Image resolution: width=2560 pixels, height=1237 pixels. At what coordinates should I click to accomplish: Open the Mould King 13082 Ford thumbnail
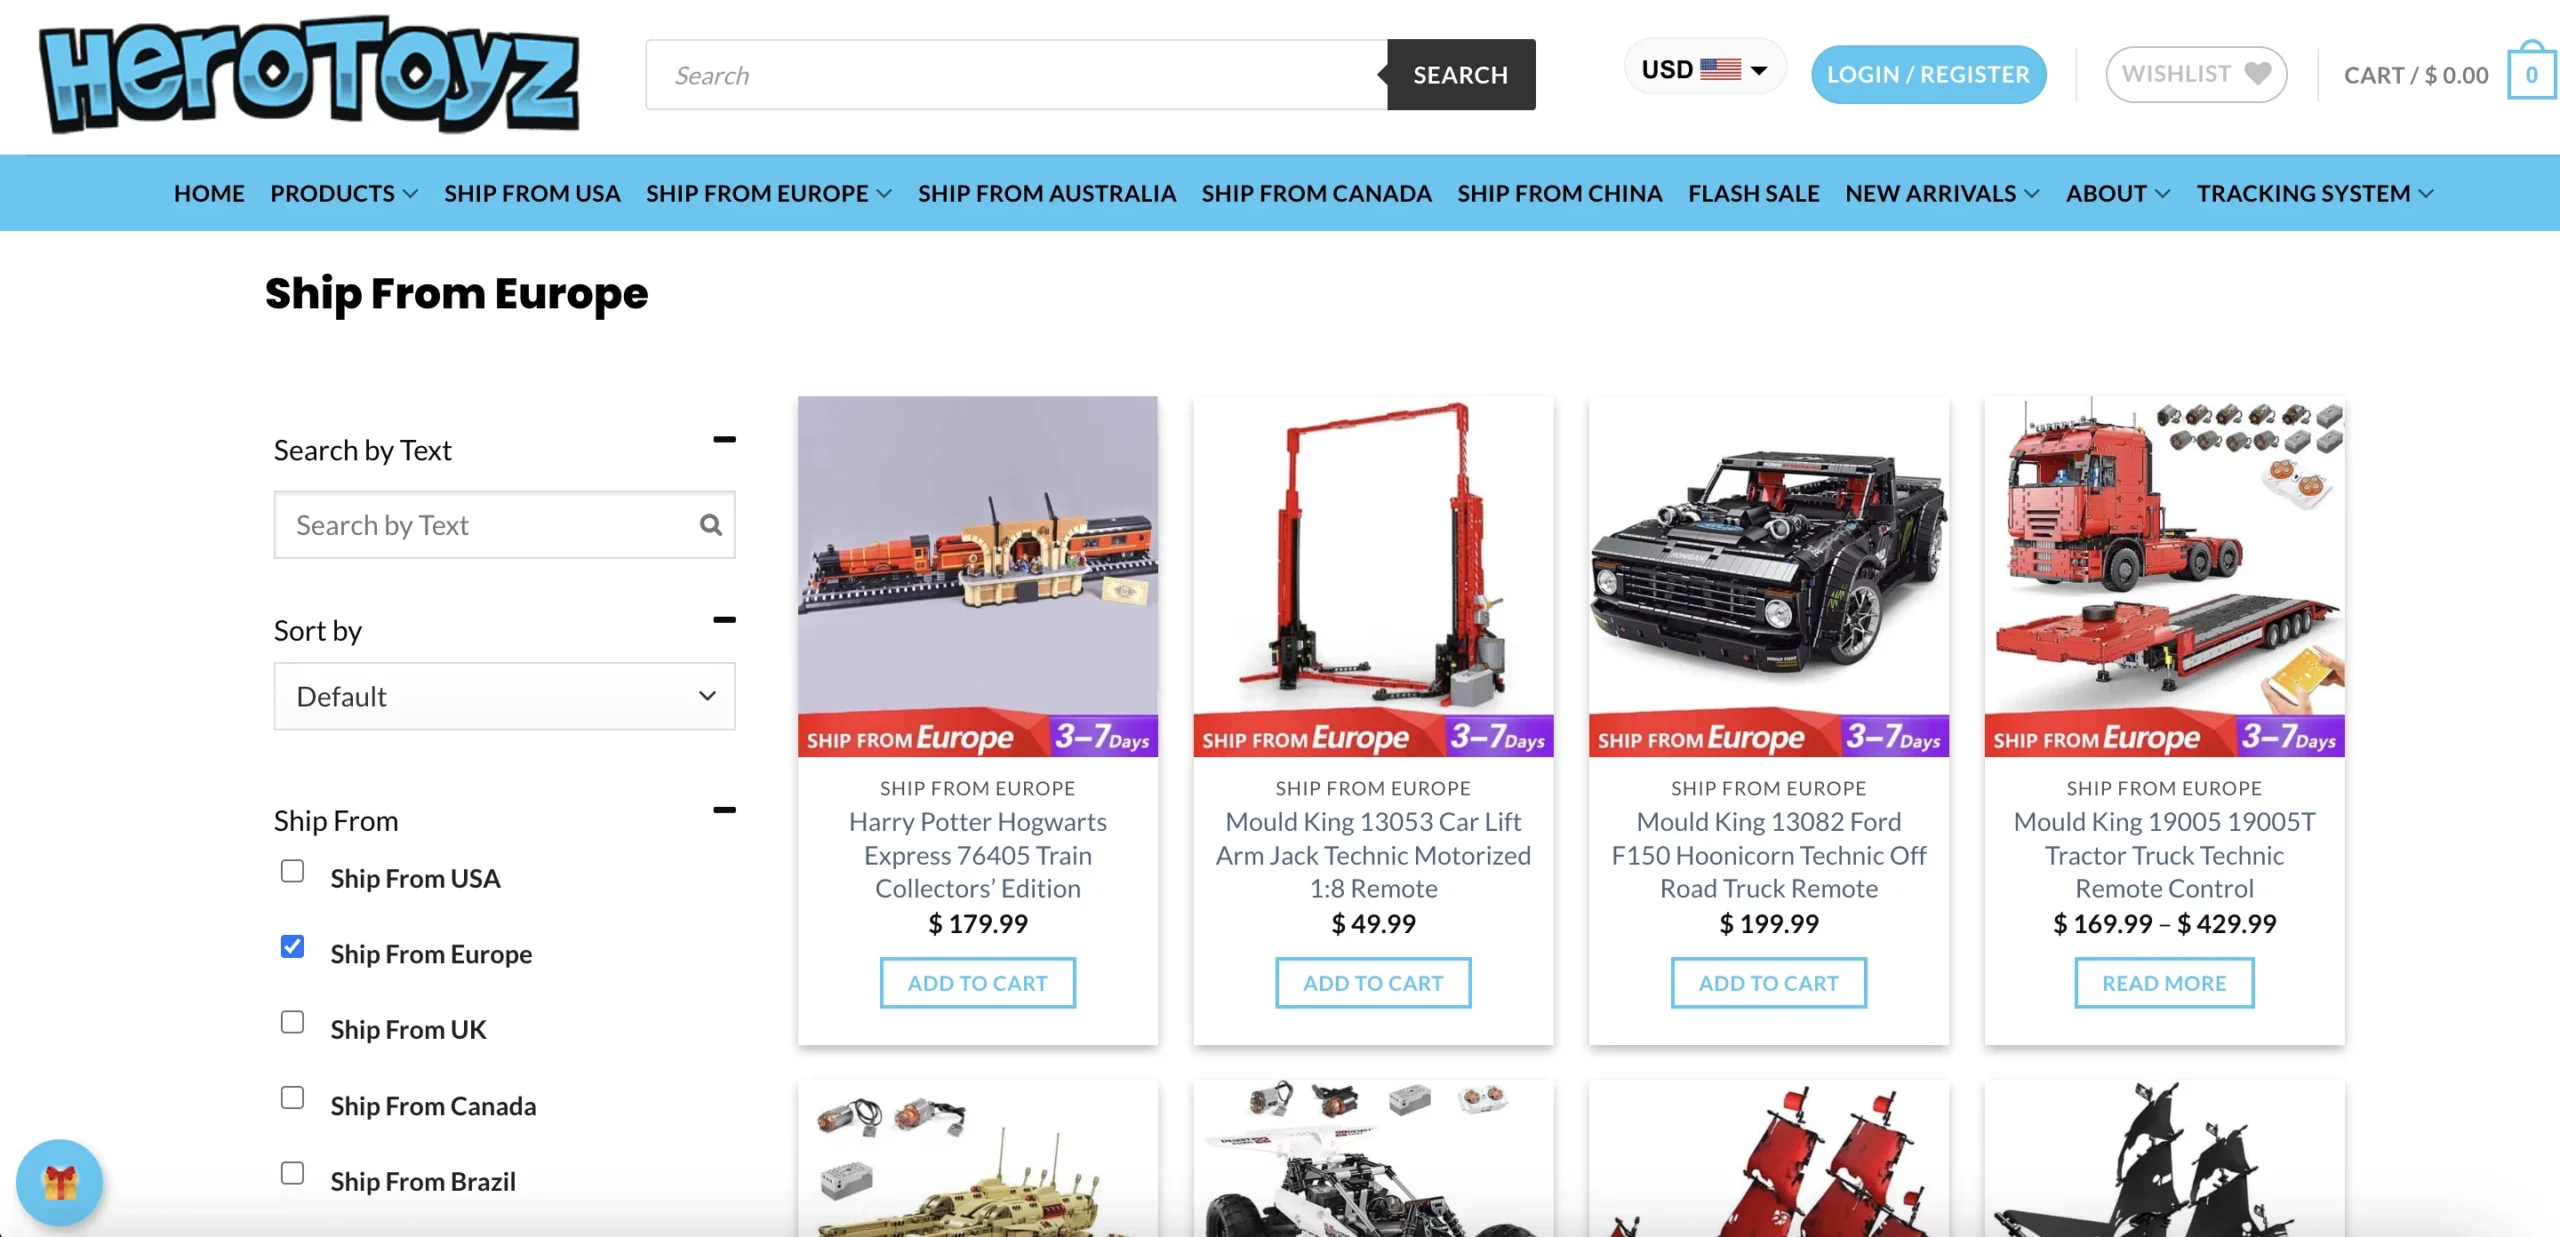1768,576
